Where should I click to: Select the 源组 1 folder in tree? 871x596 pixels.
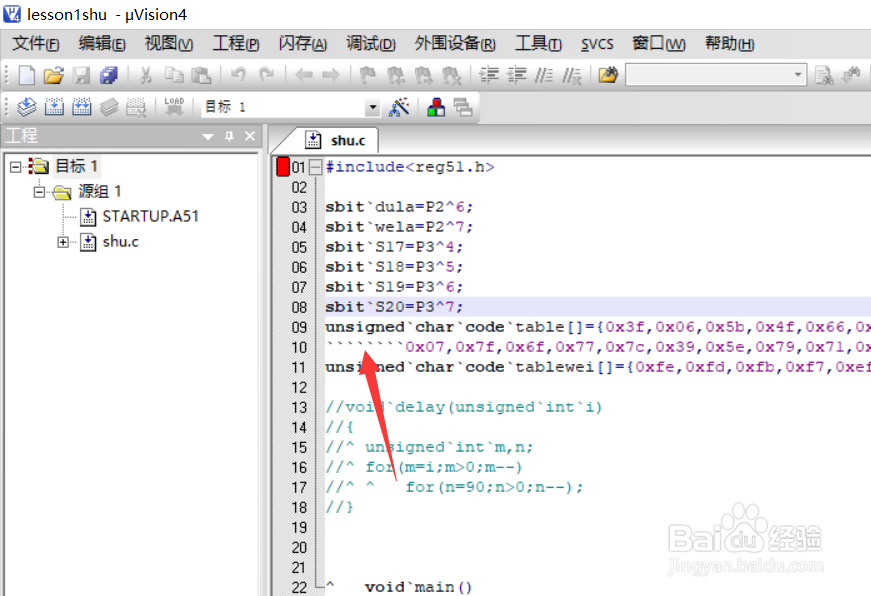[x=99, y=191]
